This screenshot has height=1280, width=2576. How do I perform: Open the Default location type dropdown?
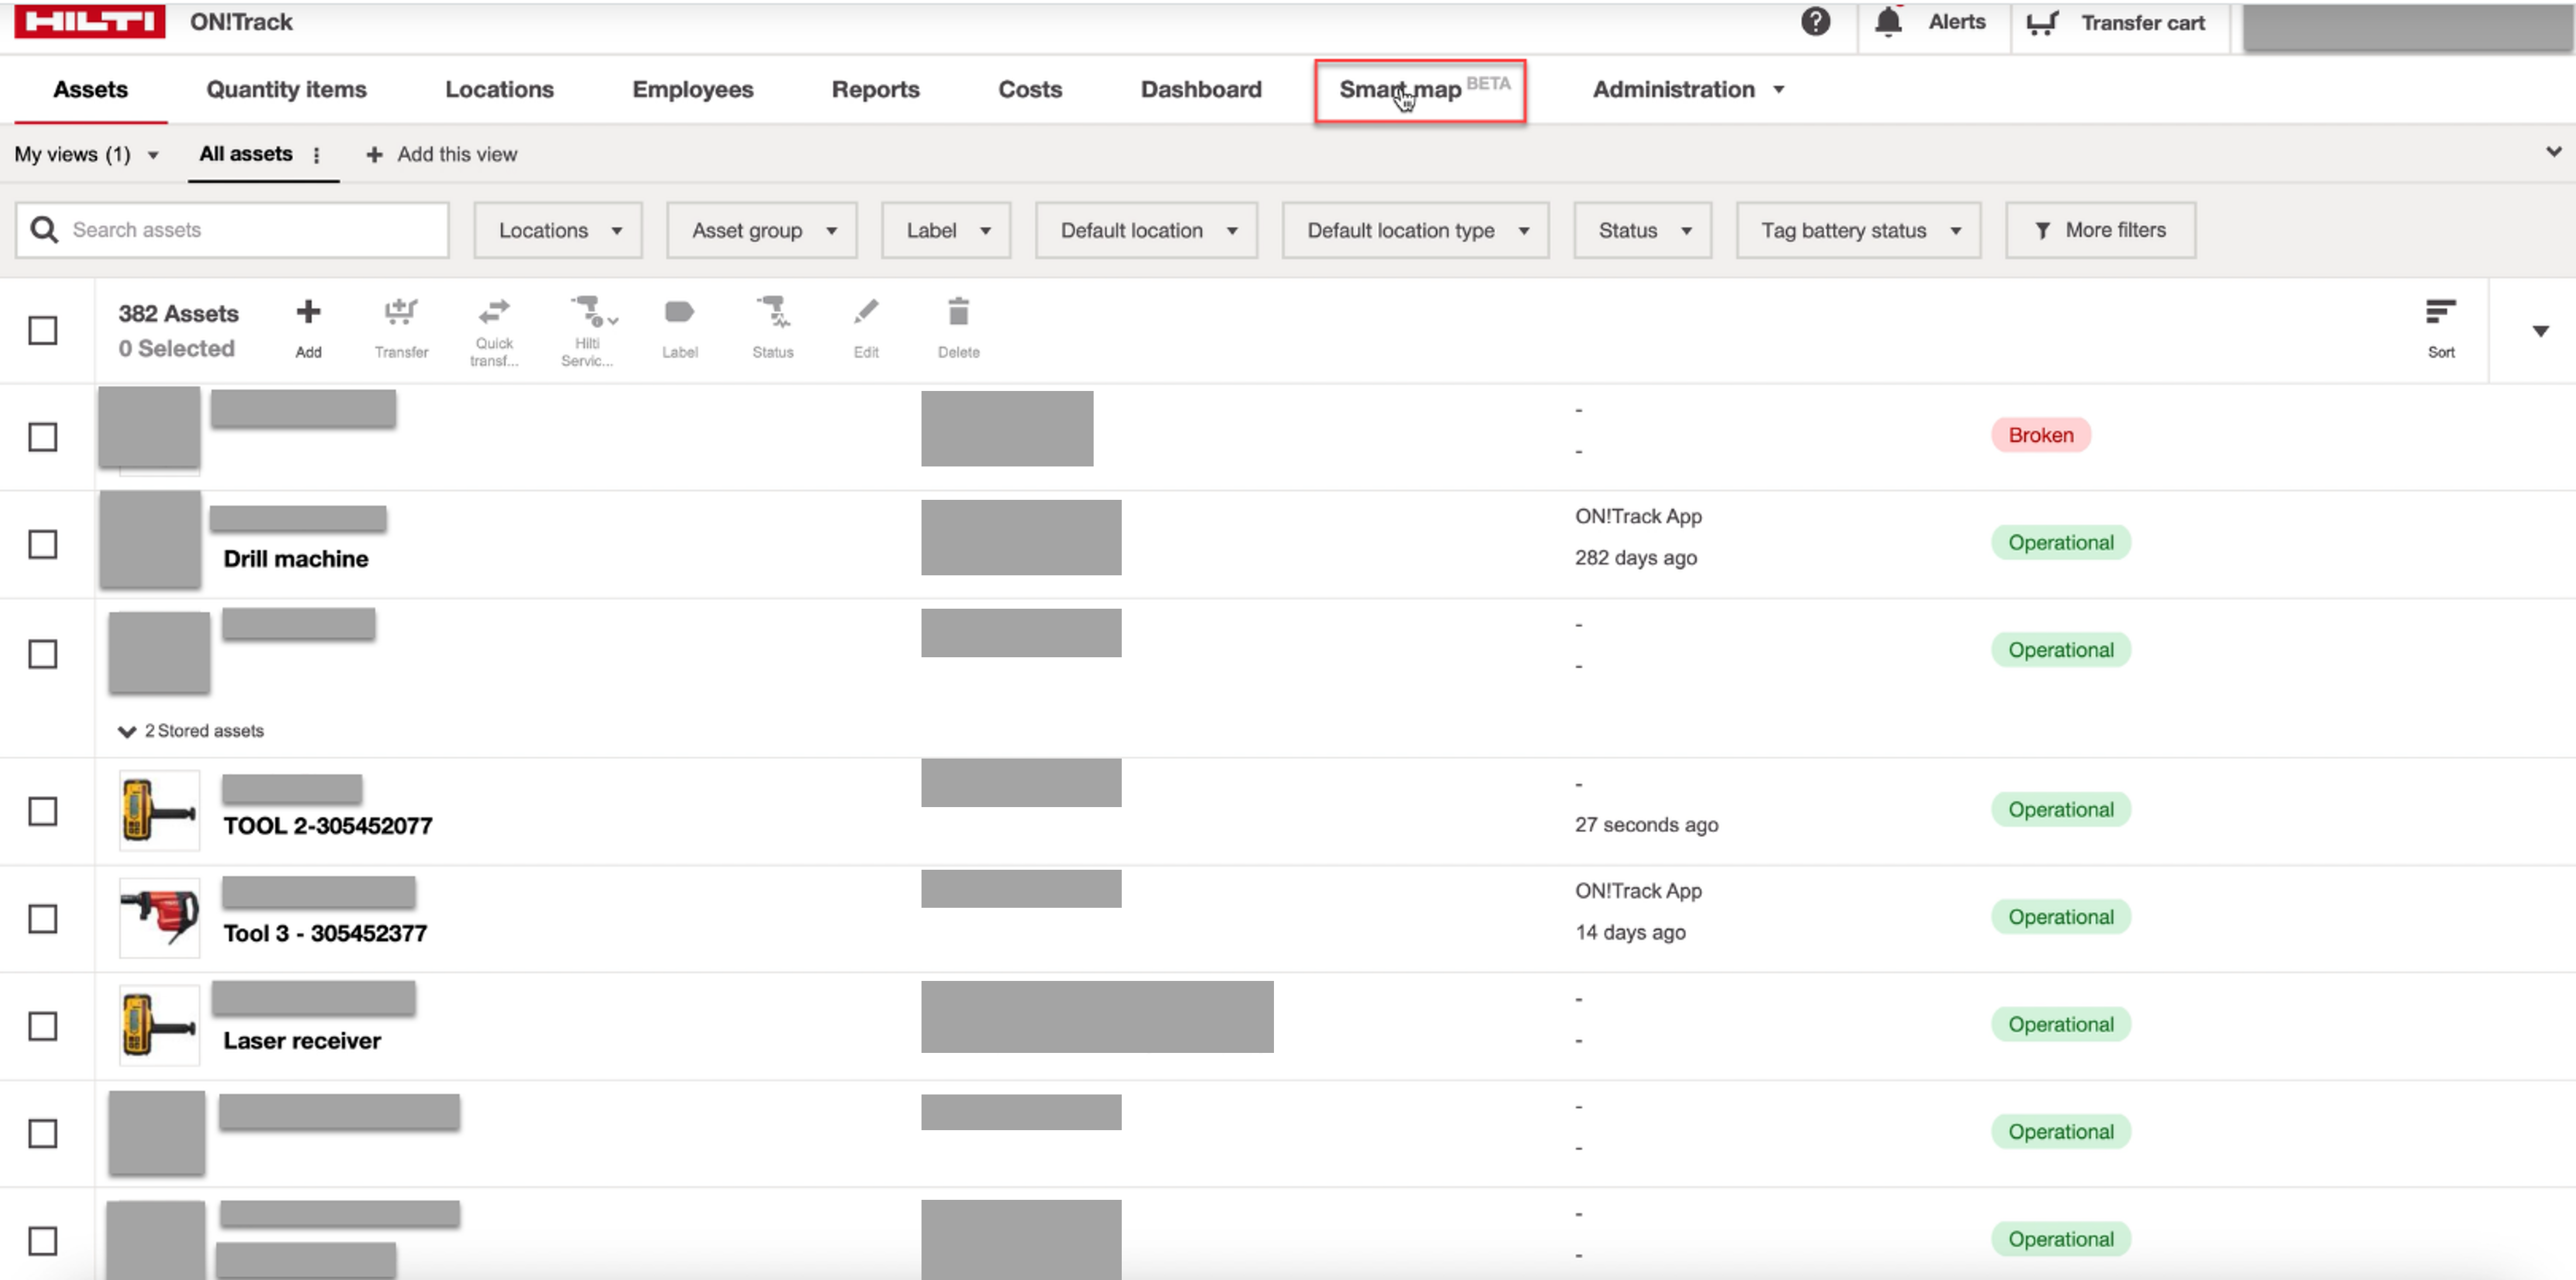(1415, 230)
